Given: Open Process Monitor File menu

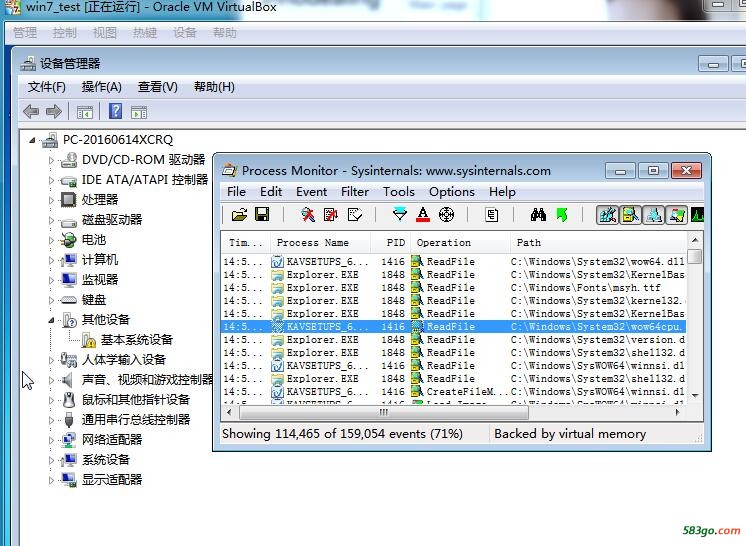Looking at the screenshot, I should click(236, 192).
